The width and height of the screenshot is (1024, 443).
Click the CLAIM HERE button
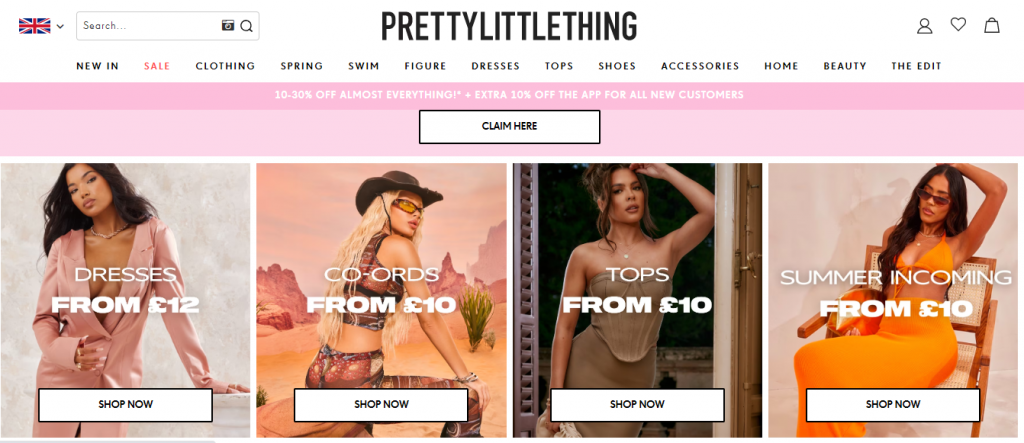tap(509, 126)
